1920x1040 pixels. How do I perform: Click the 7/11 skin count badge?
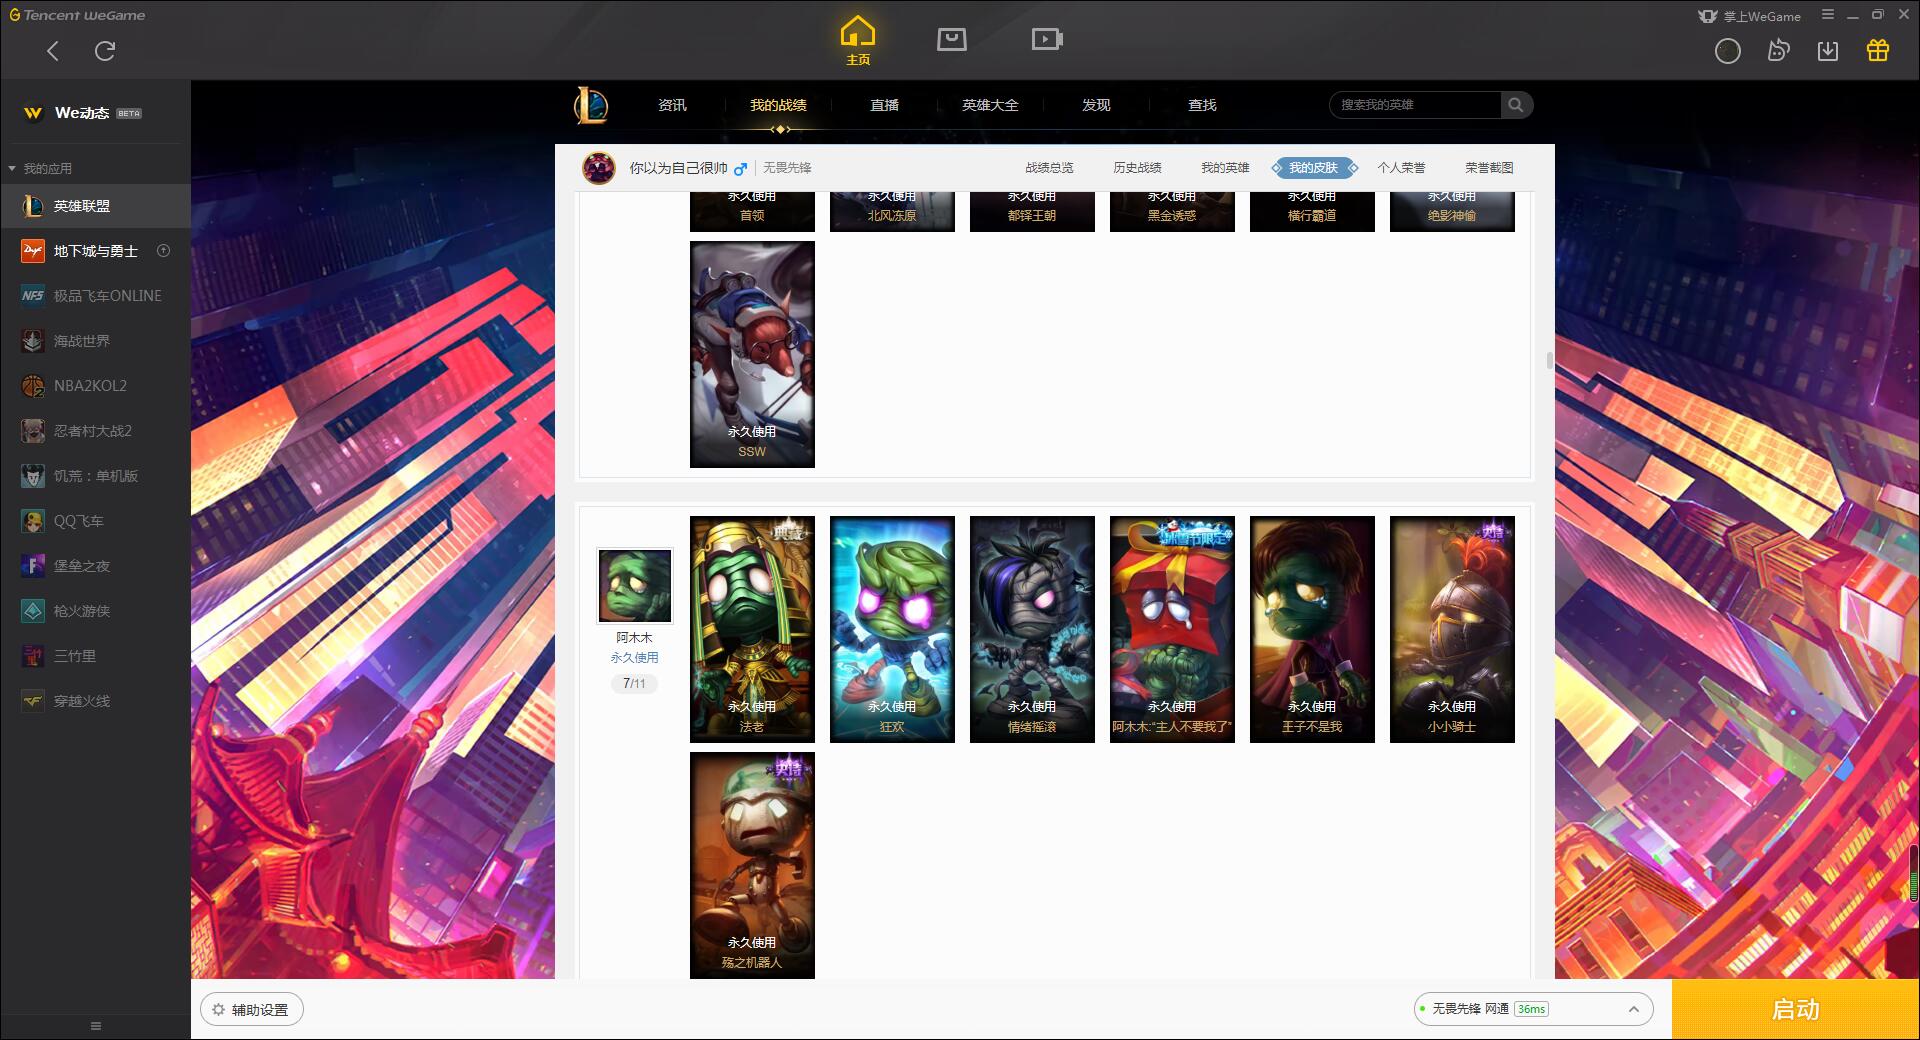tap(634, 684)
